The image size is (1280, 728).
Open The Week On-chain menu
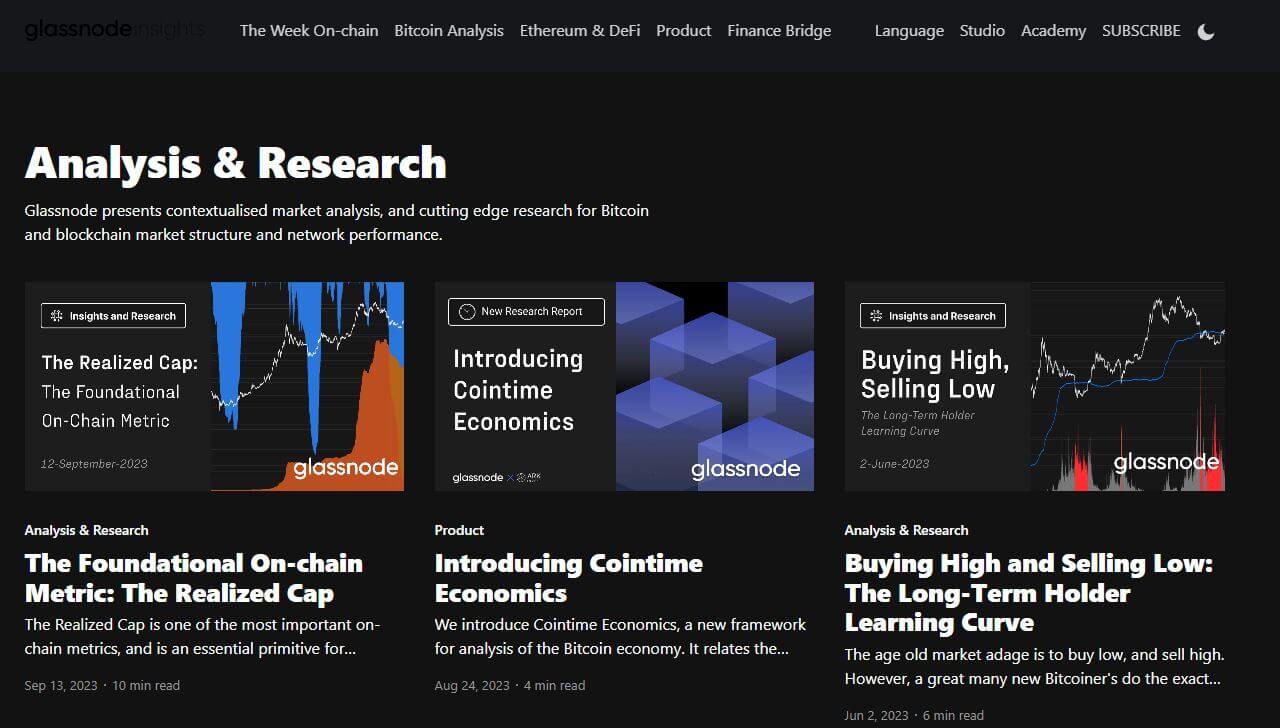[309, 31]
